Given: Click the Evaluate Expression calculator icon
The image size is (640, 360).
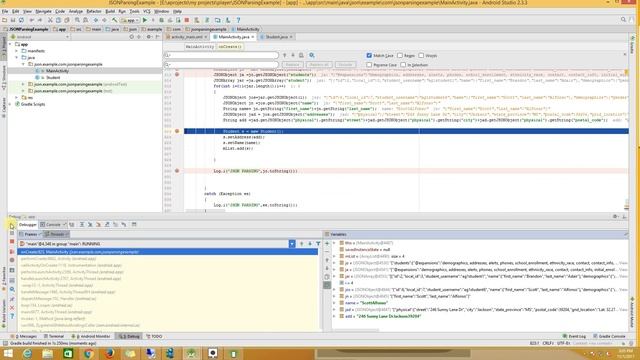Looking at the screenshot, I should pyautogui.click(x=134, y=224).
